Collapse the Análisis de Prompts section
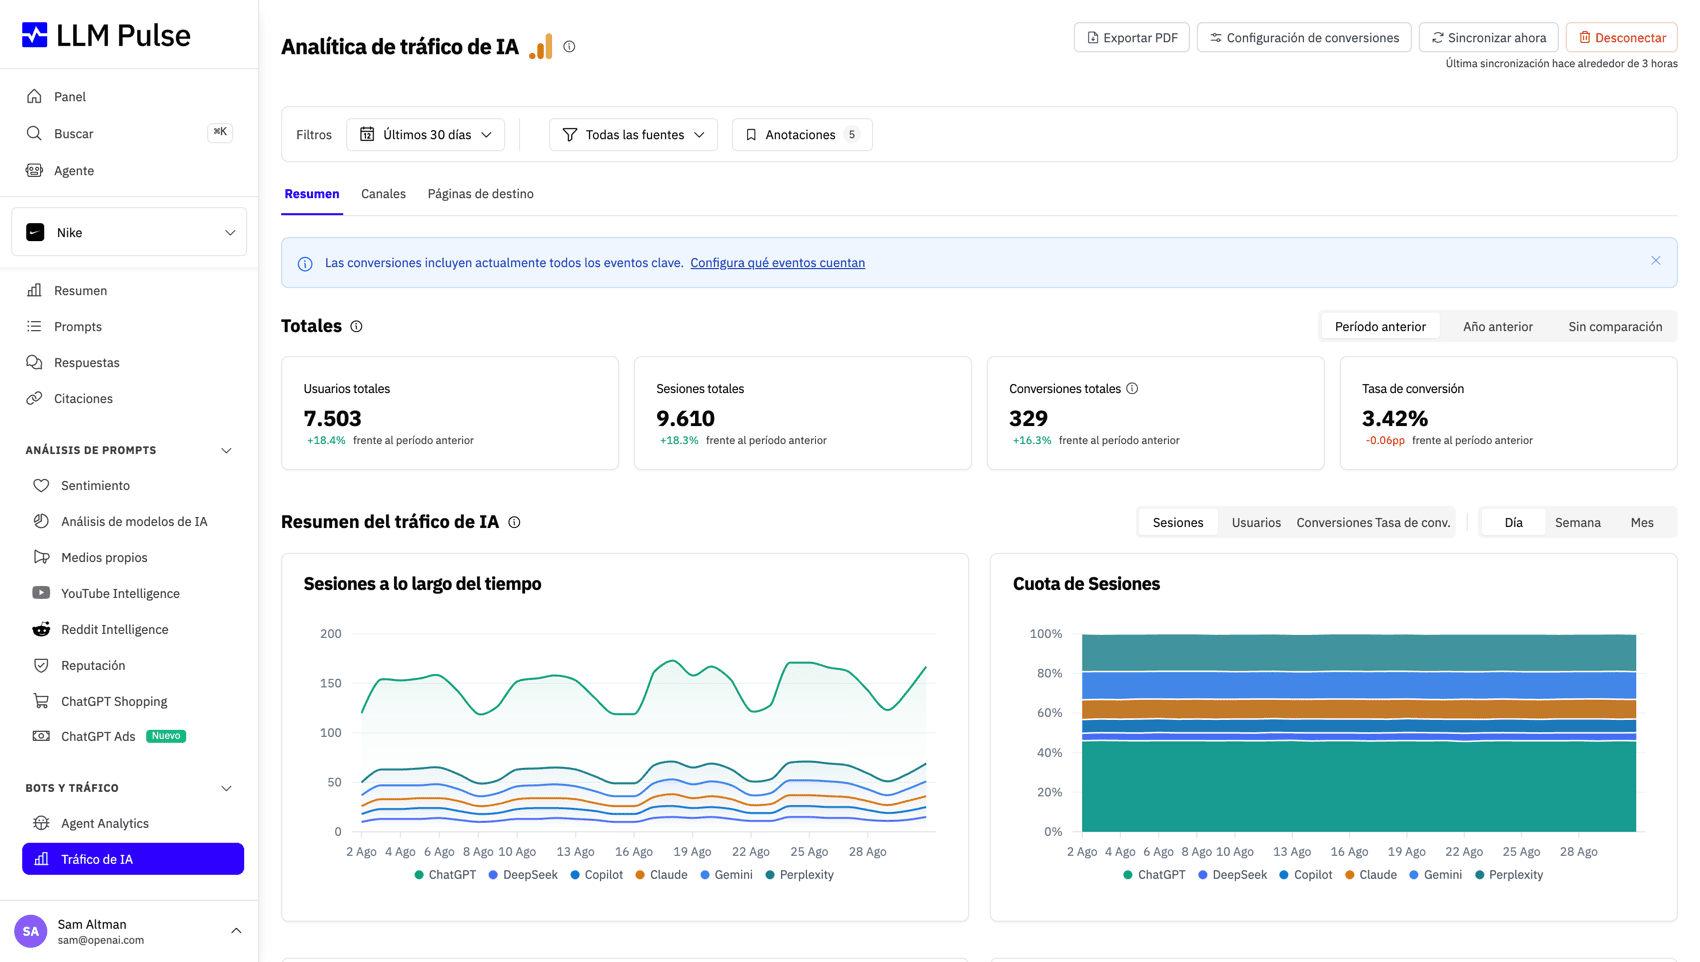This screenshot has width=1700, height=962. 226,451
